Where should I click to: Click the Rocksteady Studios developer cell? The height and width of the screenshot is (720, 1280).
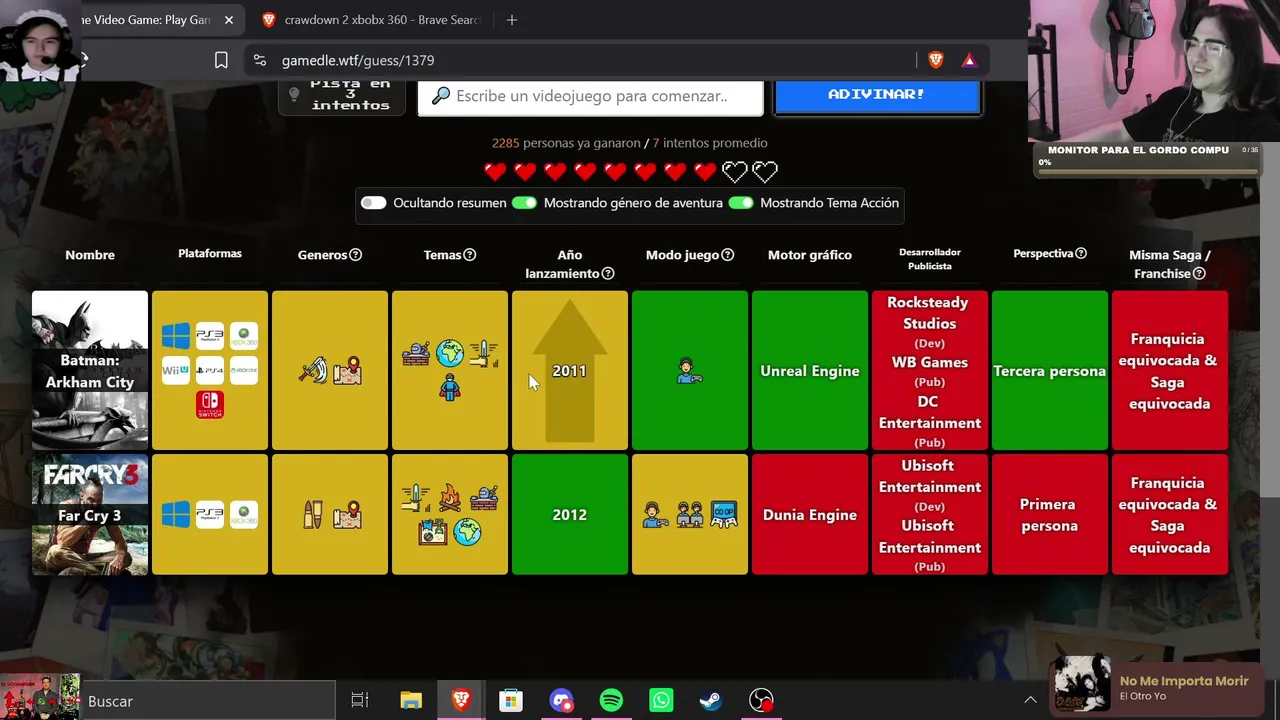click(x=930, y=370)
